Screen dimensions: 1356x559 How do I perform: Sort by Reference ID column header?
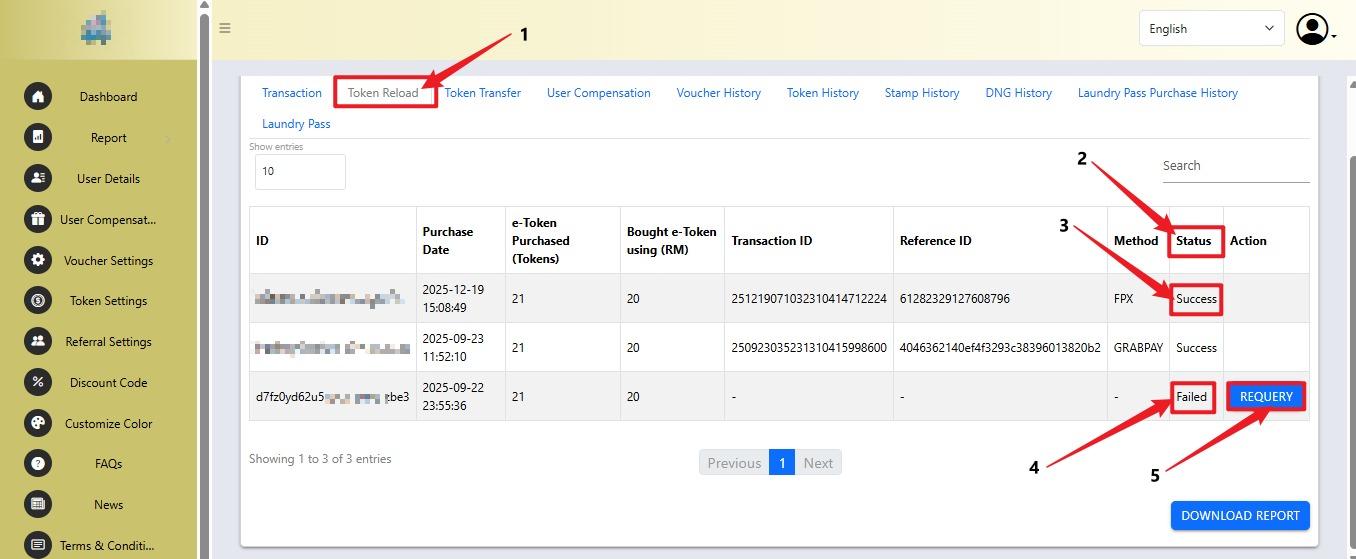point(1000,240)
